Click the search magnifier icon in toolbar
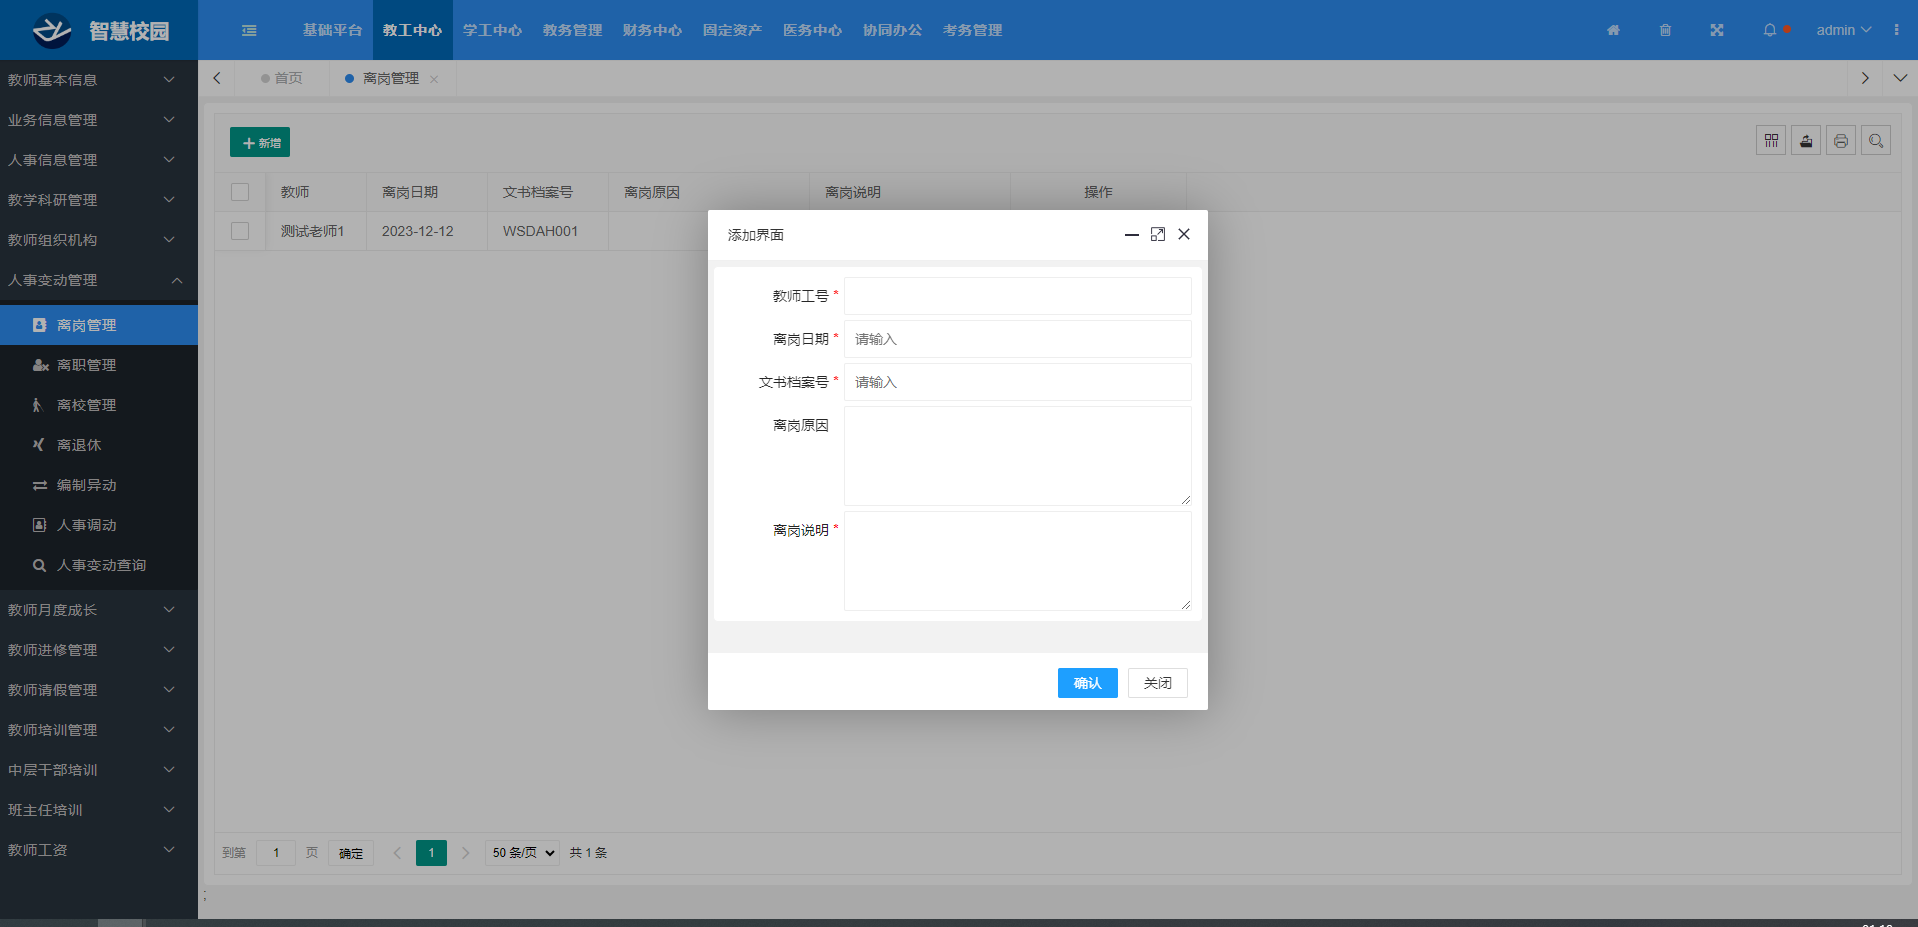 1876,141
